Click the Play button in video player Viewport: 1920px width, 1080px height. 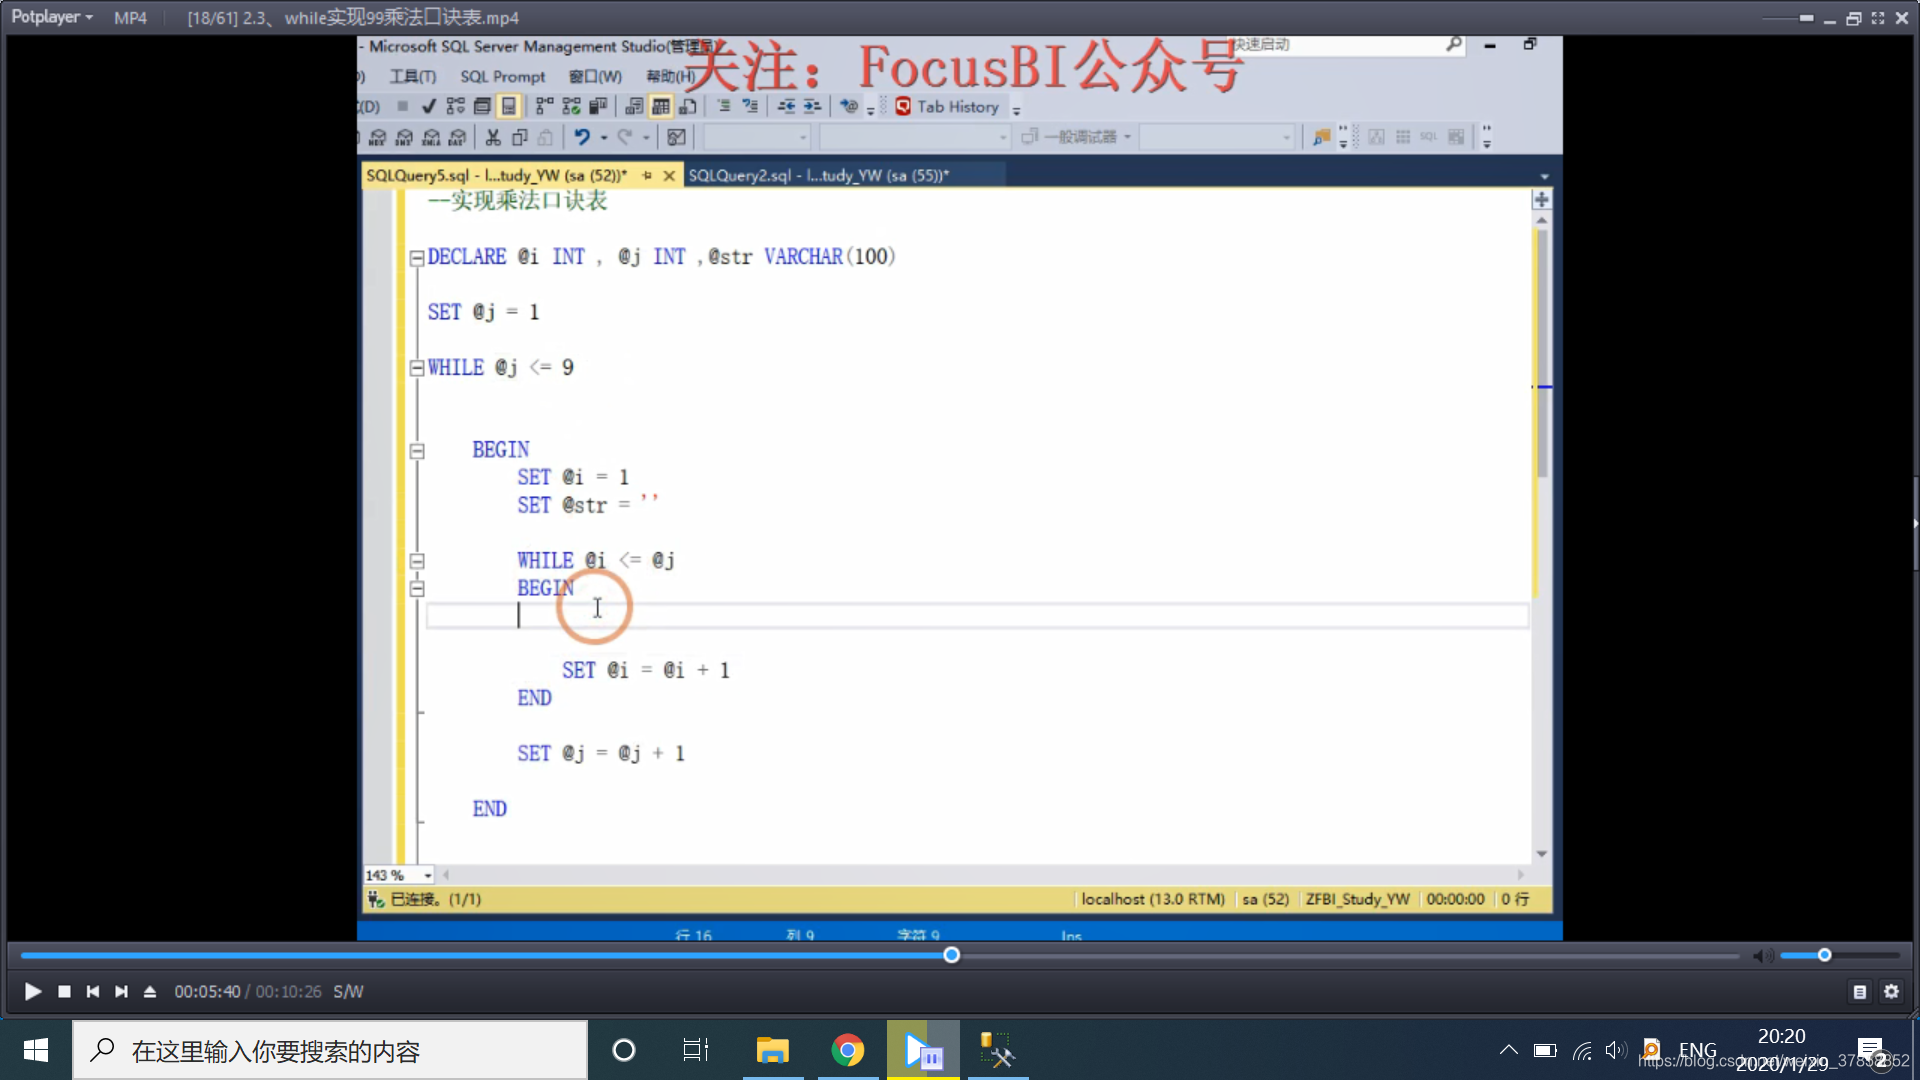(x=33, y=992)
